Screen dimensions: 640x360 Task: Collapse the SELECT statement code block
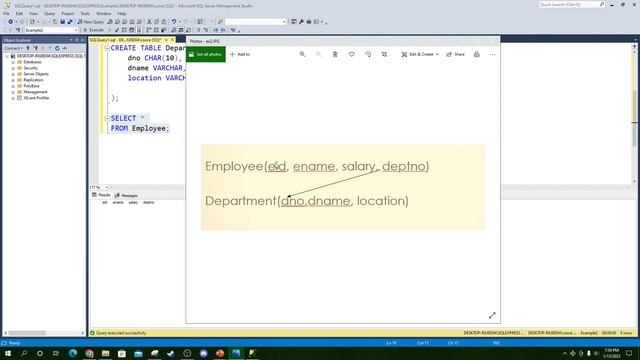click(x=107, y=118)
